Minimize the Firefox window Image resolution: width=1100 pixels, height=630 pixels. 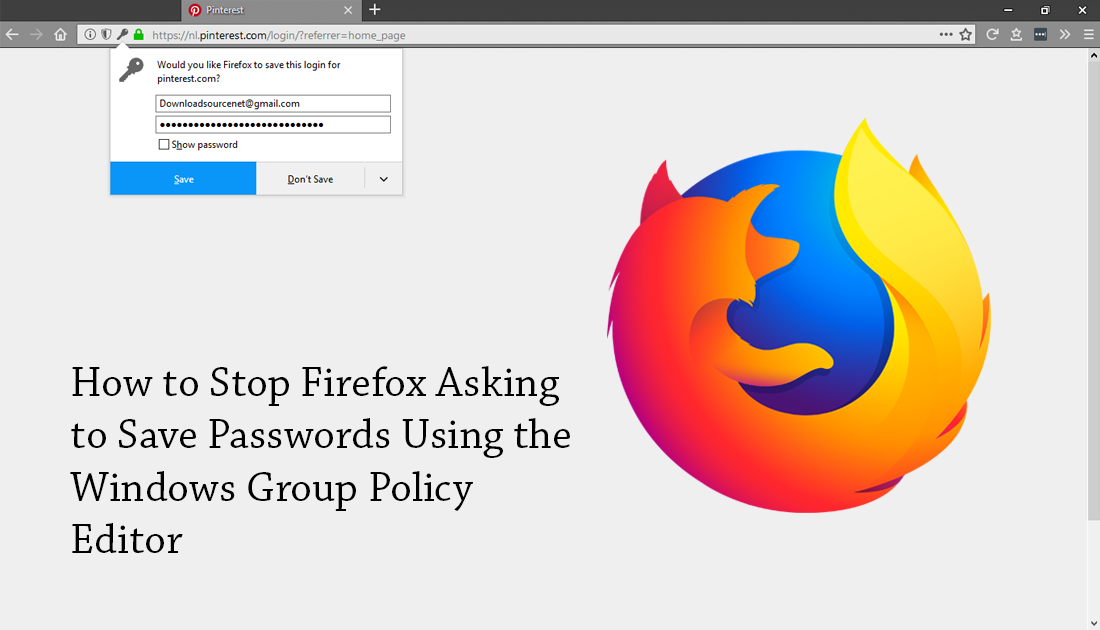[x=1008, y=10]
